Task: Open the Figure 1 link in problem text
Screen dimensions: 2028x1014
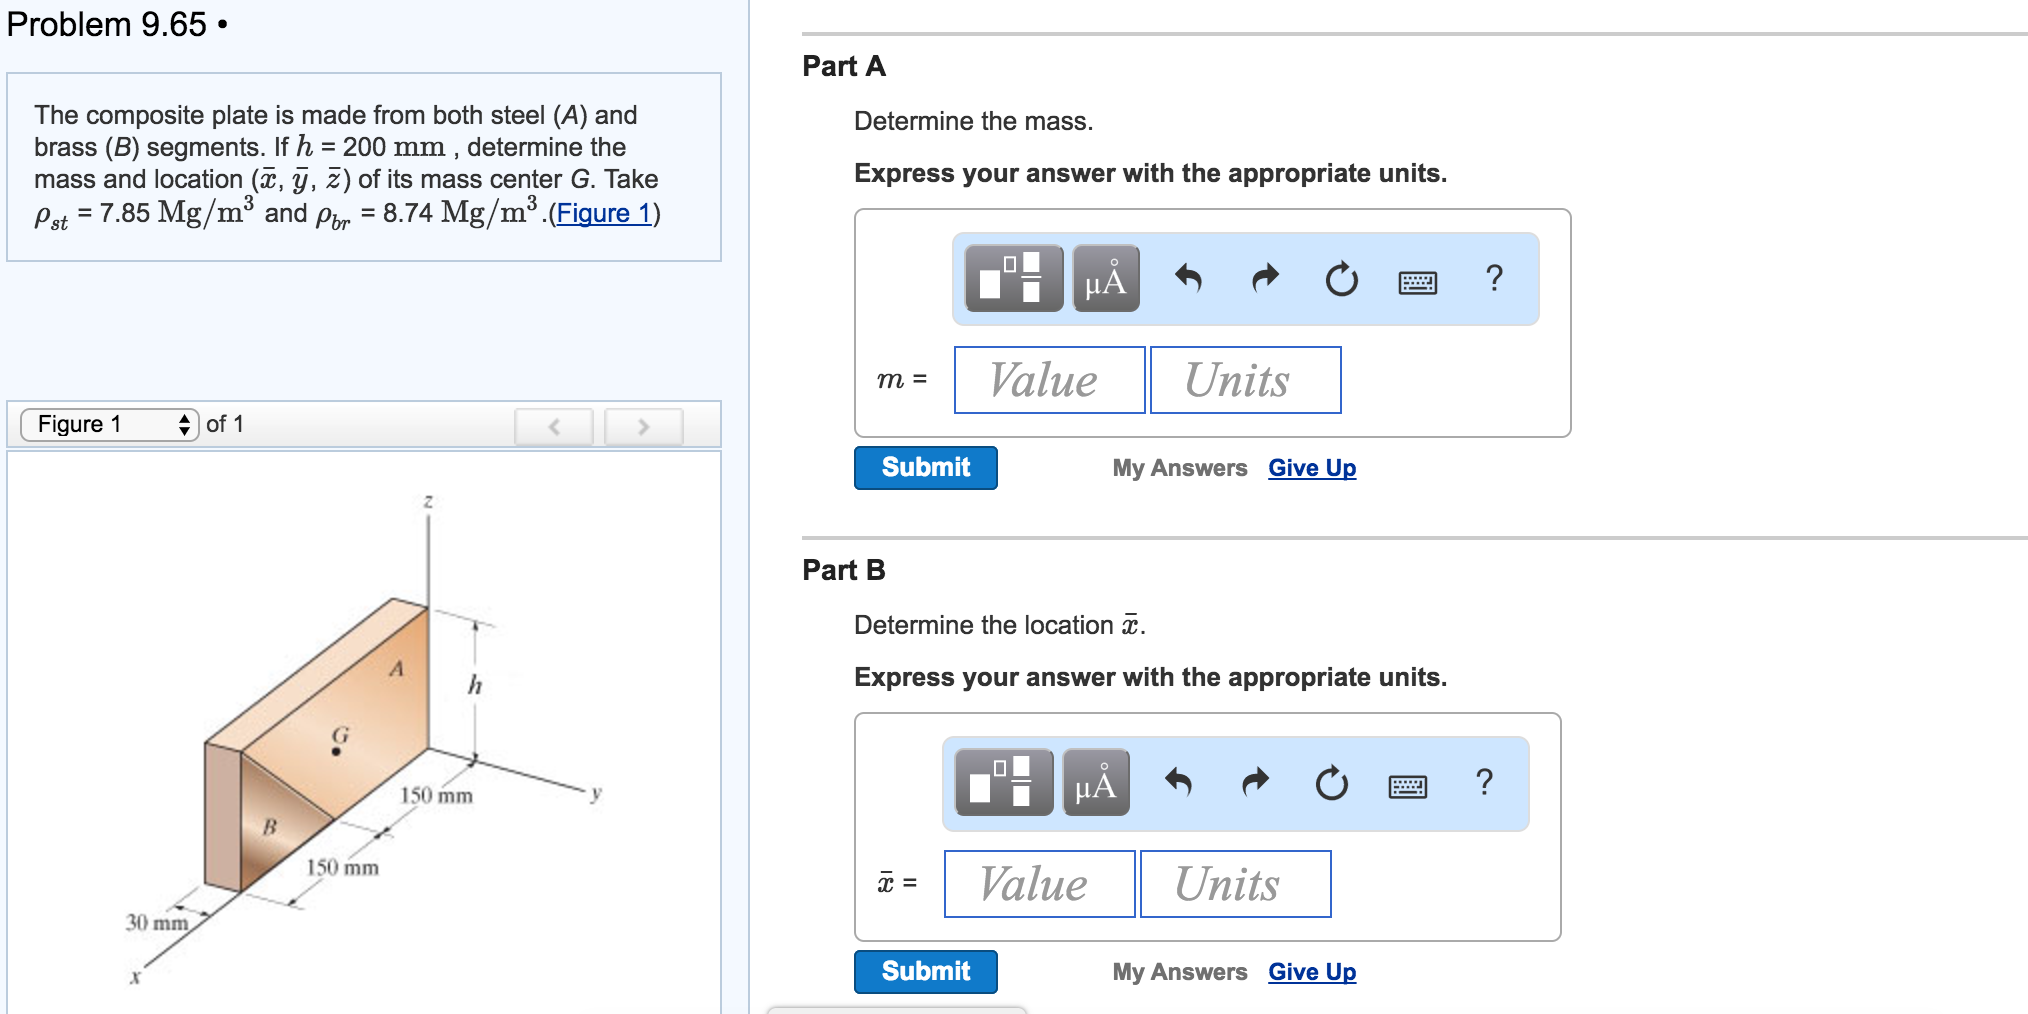Action: 603,213
